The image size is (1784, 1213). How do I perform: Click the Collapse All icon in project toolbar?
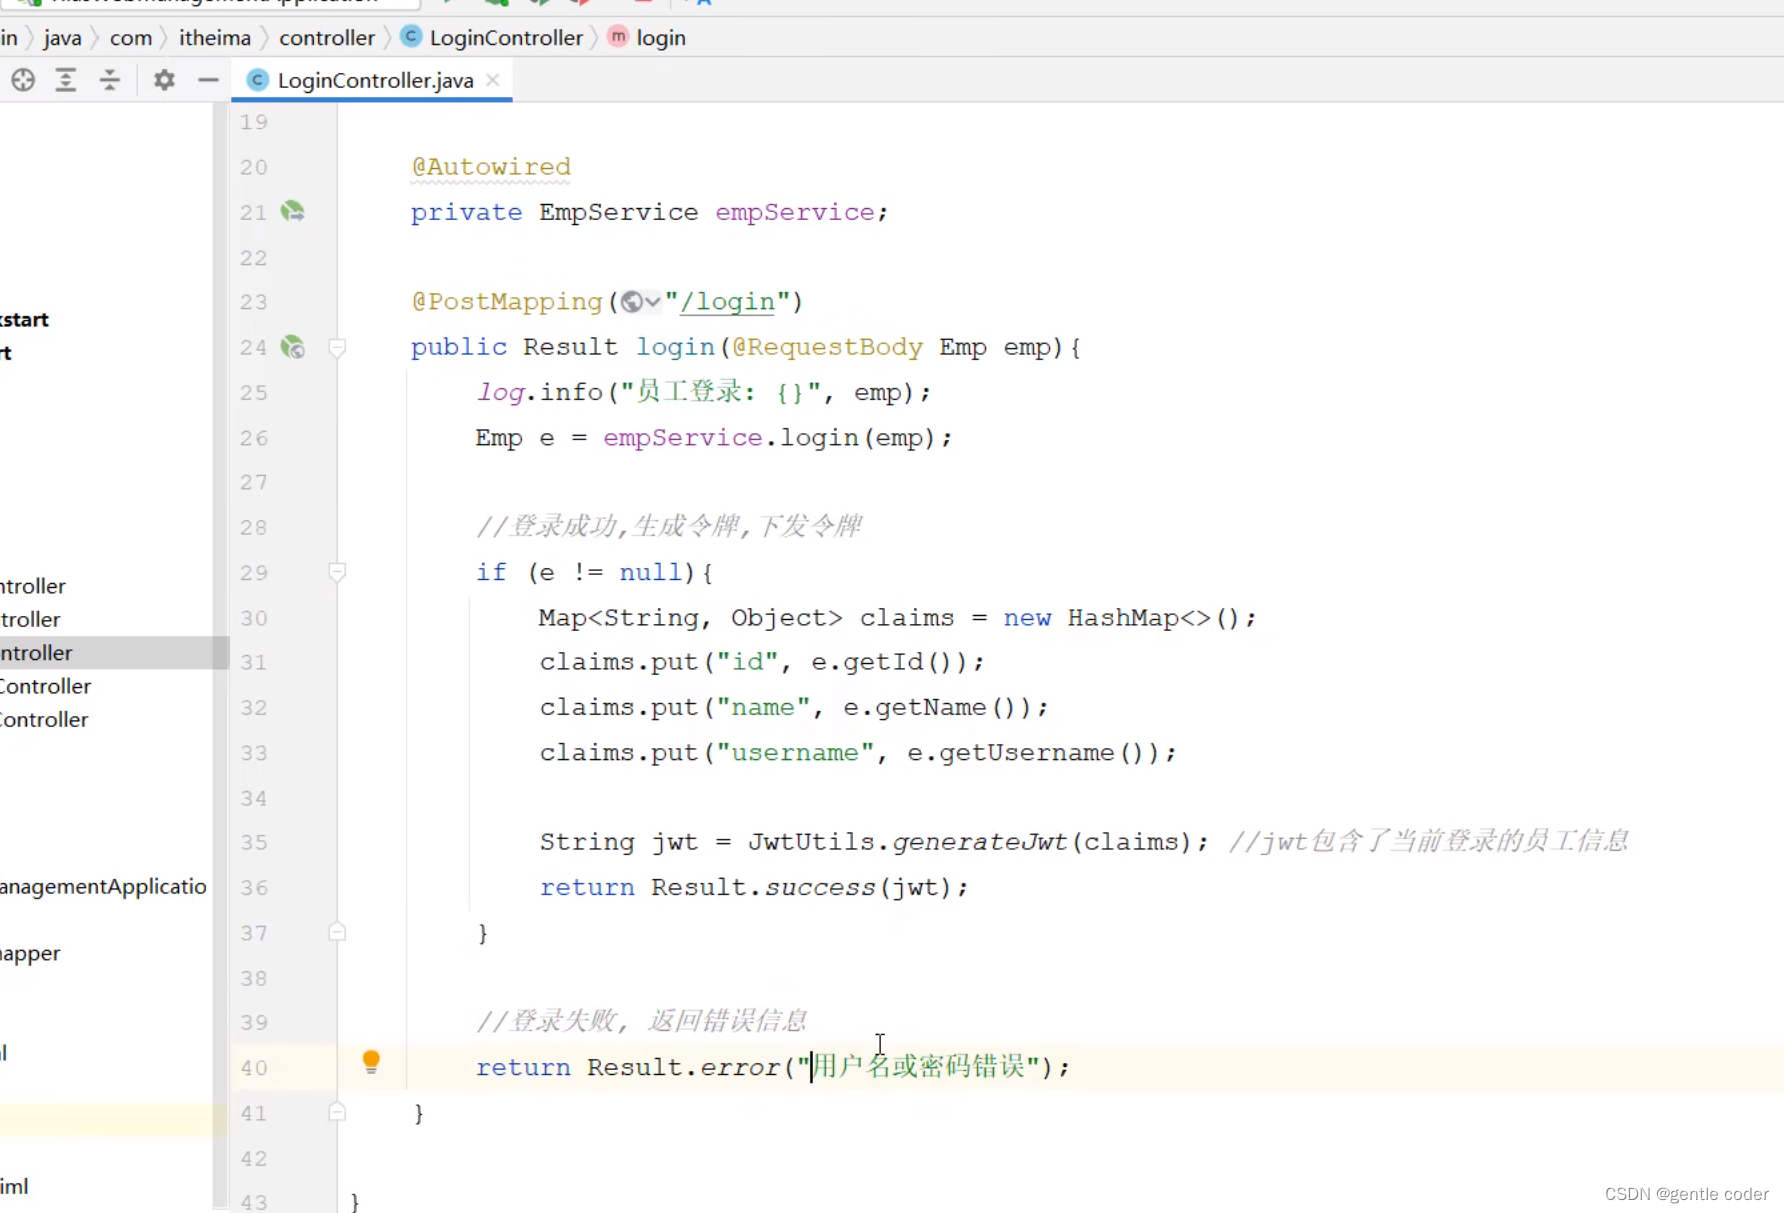pyautogui.click(x=110, y=80)
